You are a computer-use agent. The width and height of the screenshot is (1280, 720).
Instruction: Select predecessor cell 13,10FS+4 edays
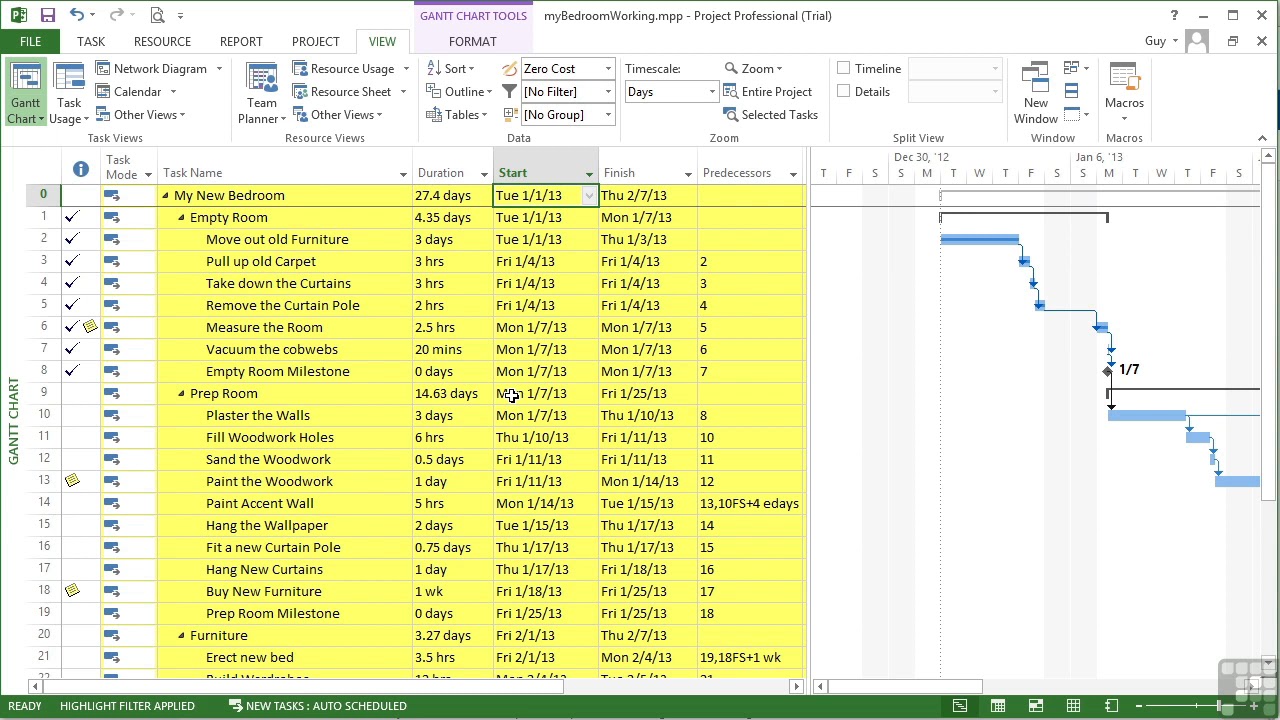coord(750,504)
